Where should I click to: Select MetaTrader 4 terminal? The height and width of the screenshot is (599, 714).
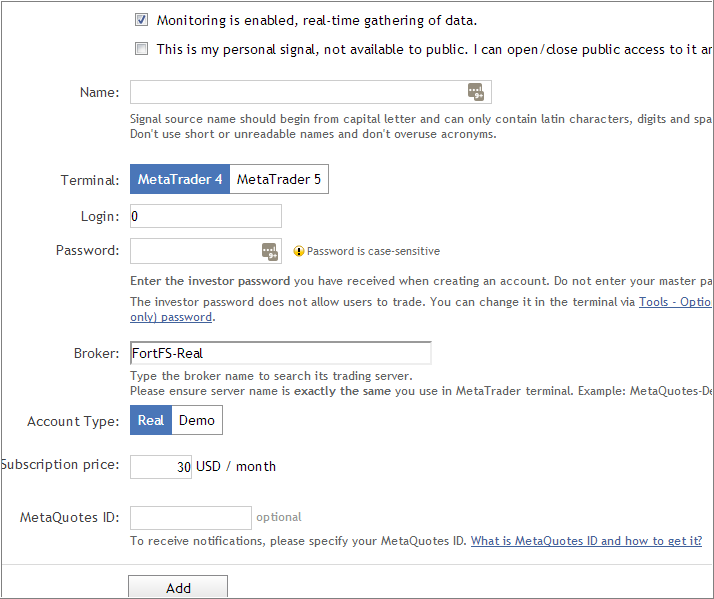pyautogui.click(x=180, y=179)
